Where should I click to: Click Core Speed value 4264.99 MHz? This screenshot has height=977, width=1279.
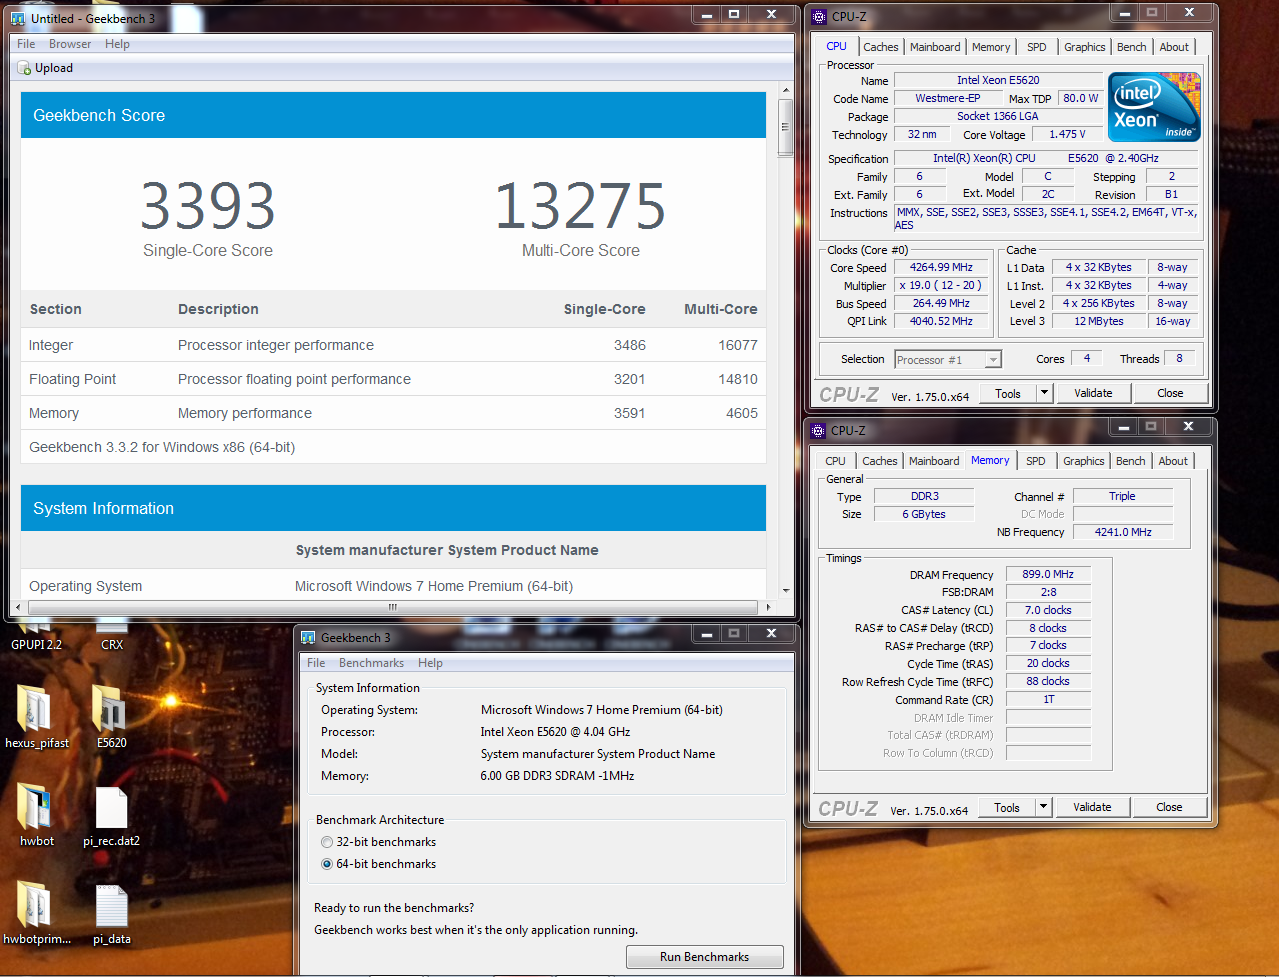(x=941, y=267)
